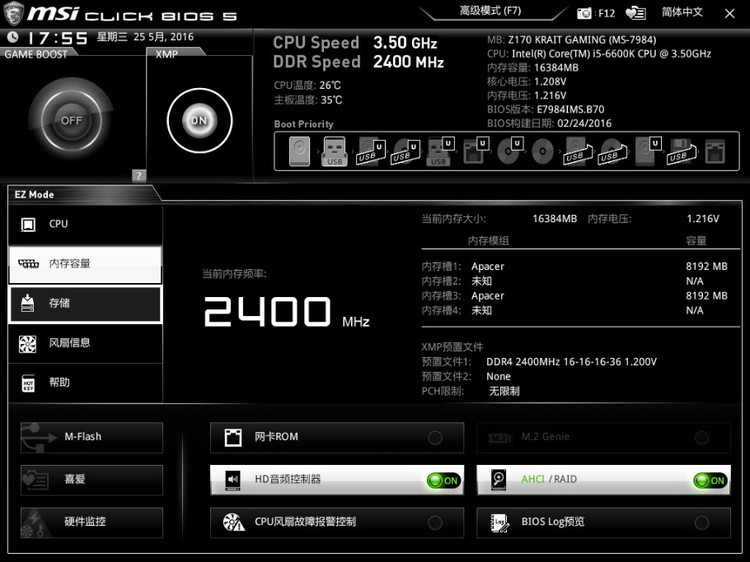Select the CPU item in EZ Mode sidebar
Image resolution: width=750 pixels, height=562 pixels.
85,224
